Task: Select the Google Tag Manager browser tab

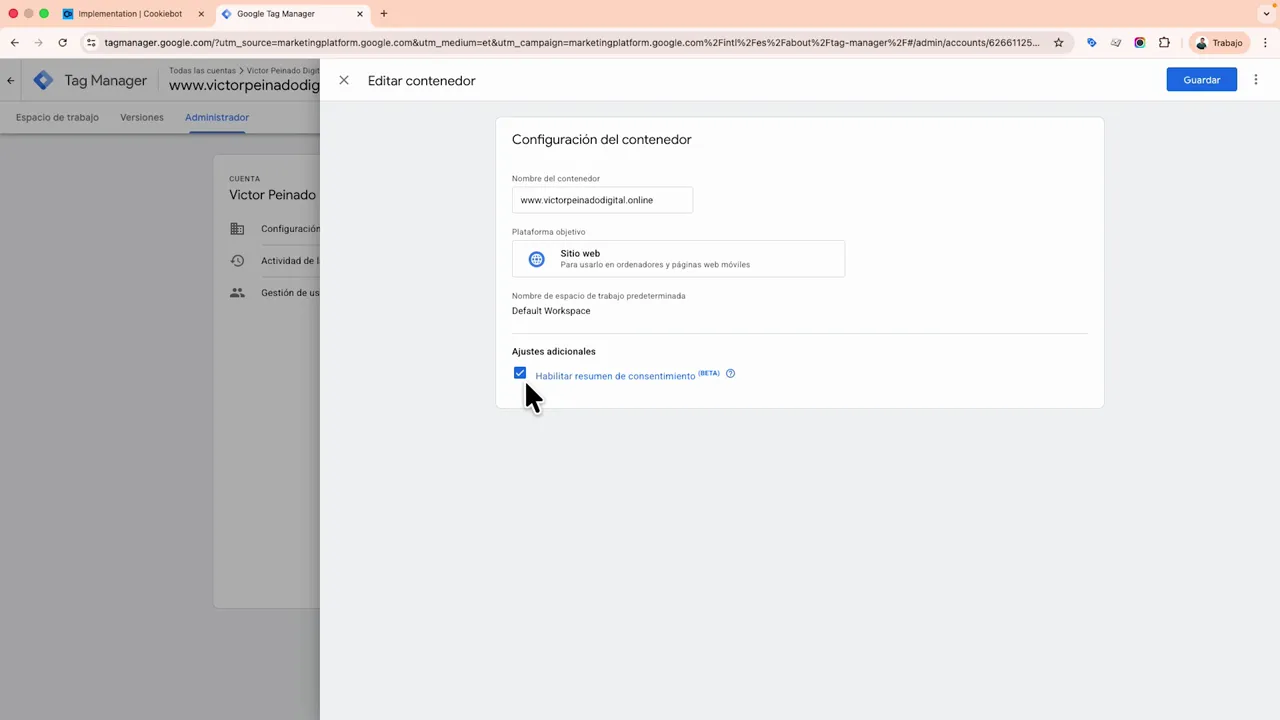Action: point(290,14)
